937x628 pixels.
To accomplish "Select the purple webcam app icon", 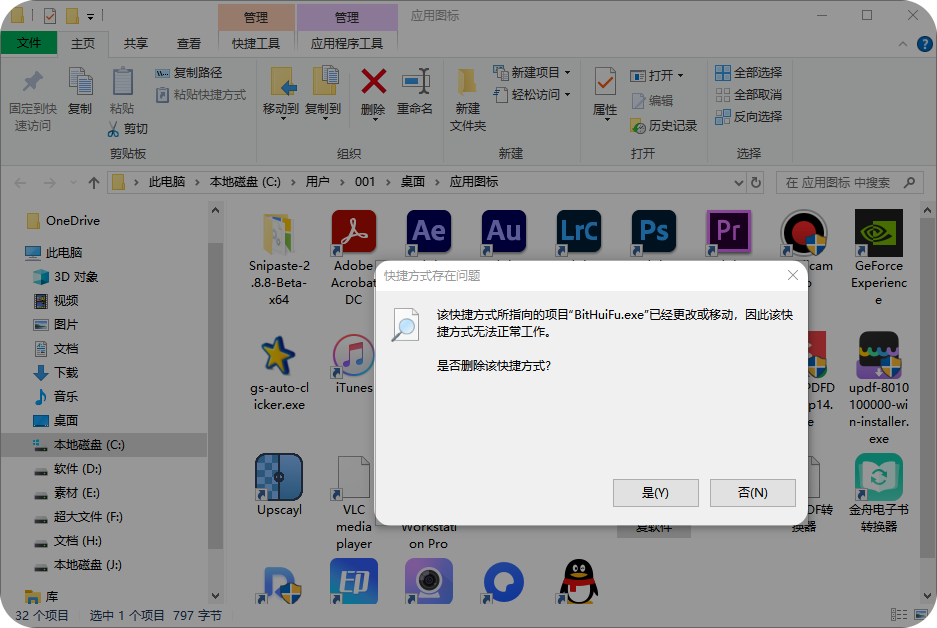I will 428,581.
